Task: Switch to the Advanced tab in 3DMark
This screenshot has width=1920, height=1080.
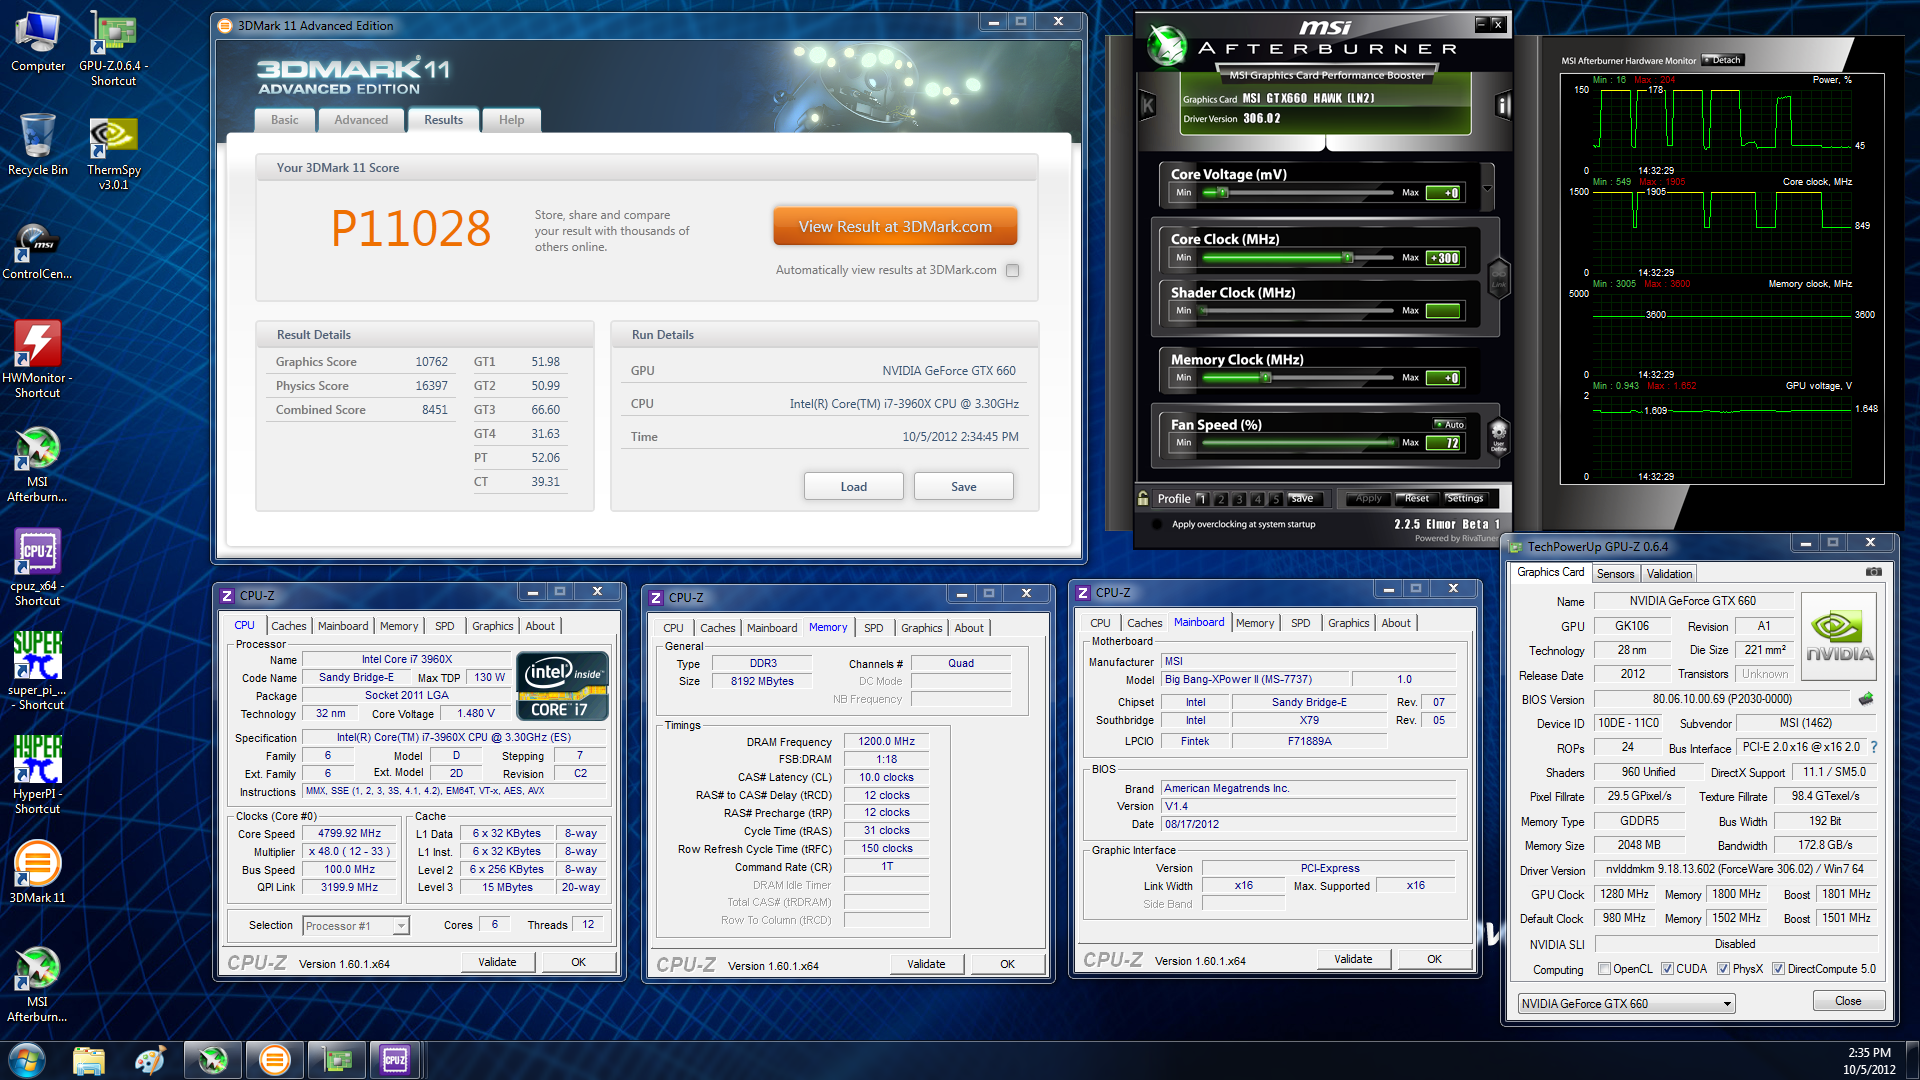Action: pos(361,120)
